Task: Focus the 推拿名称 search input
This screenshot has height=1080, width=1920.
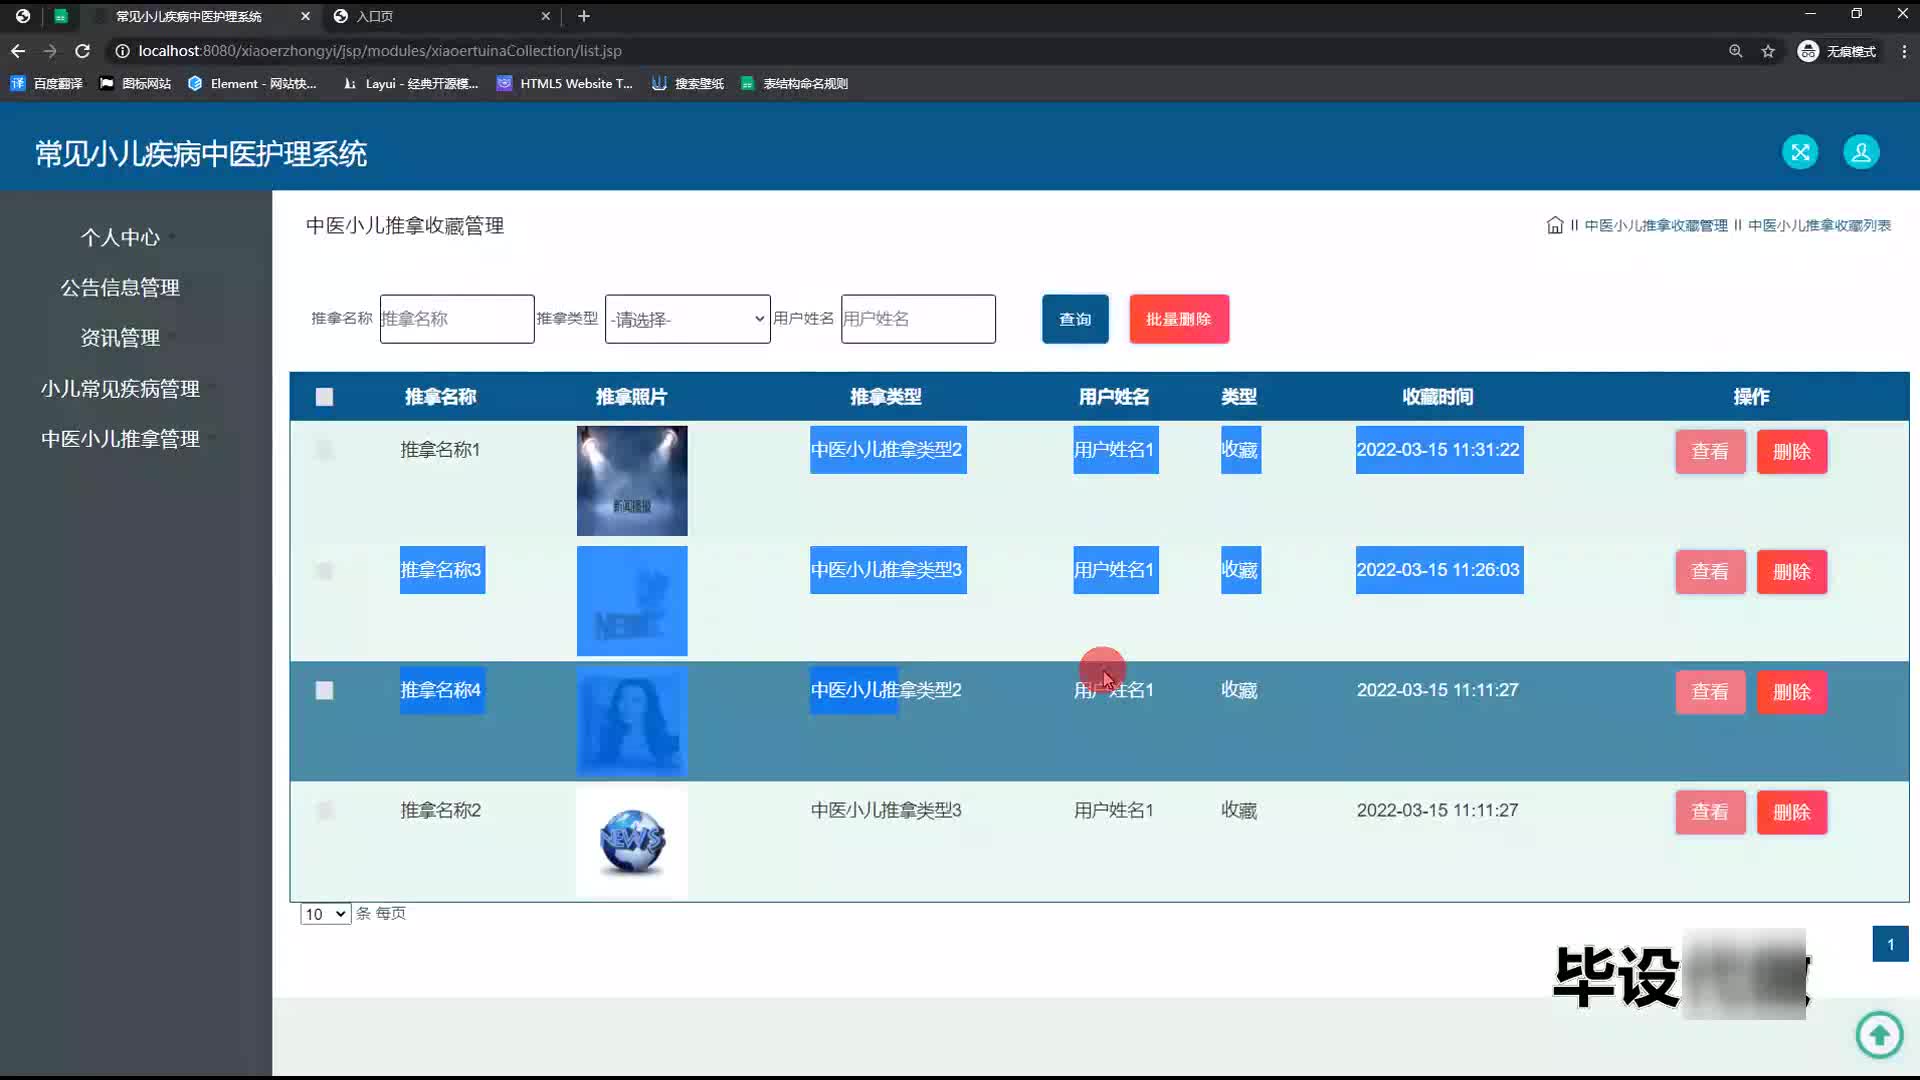Action: click(x=457, y=319)
